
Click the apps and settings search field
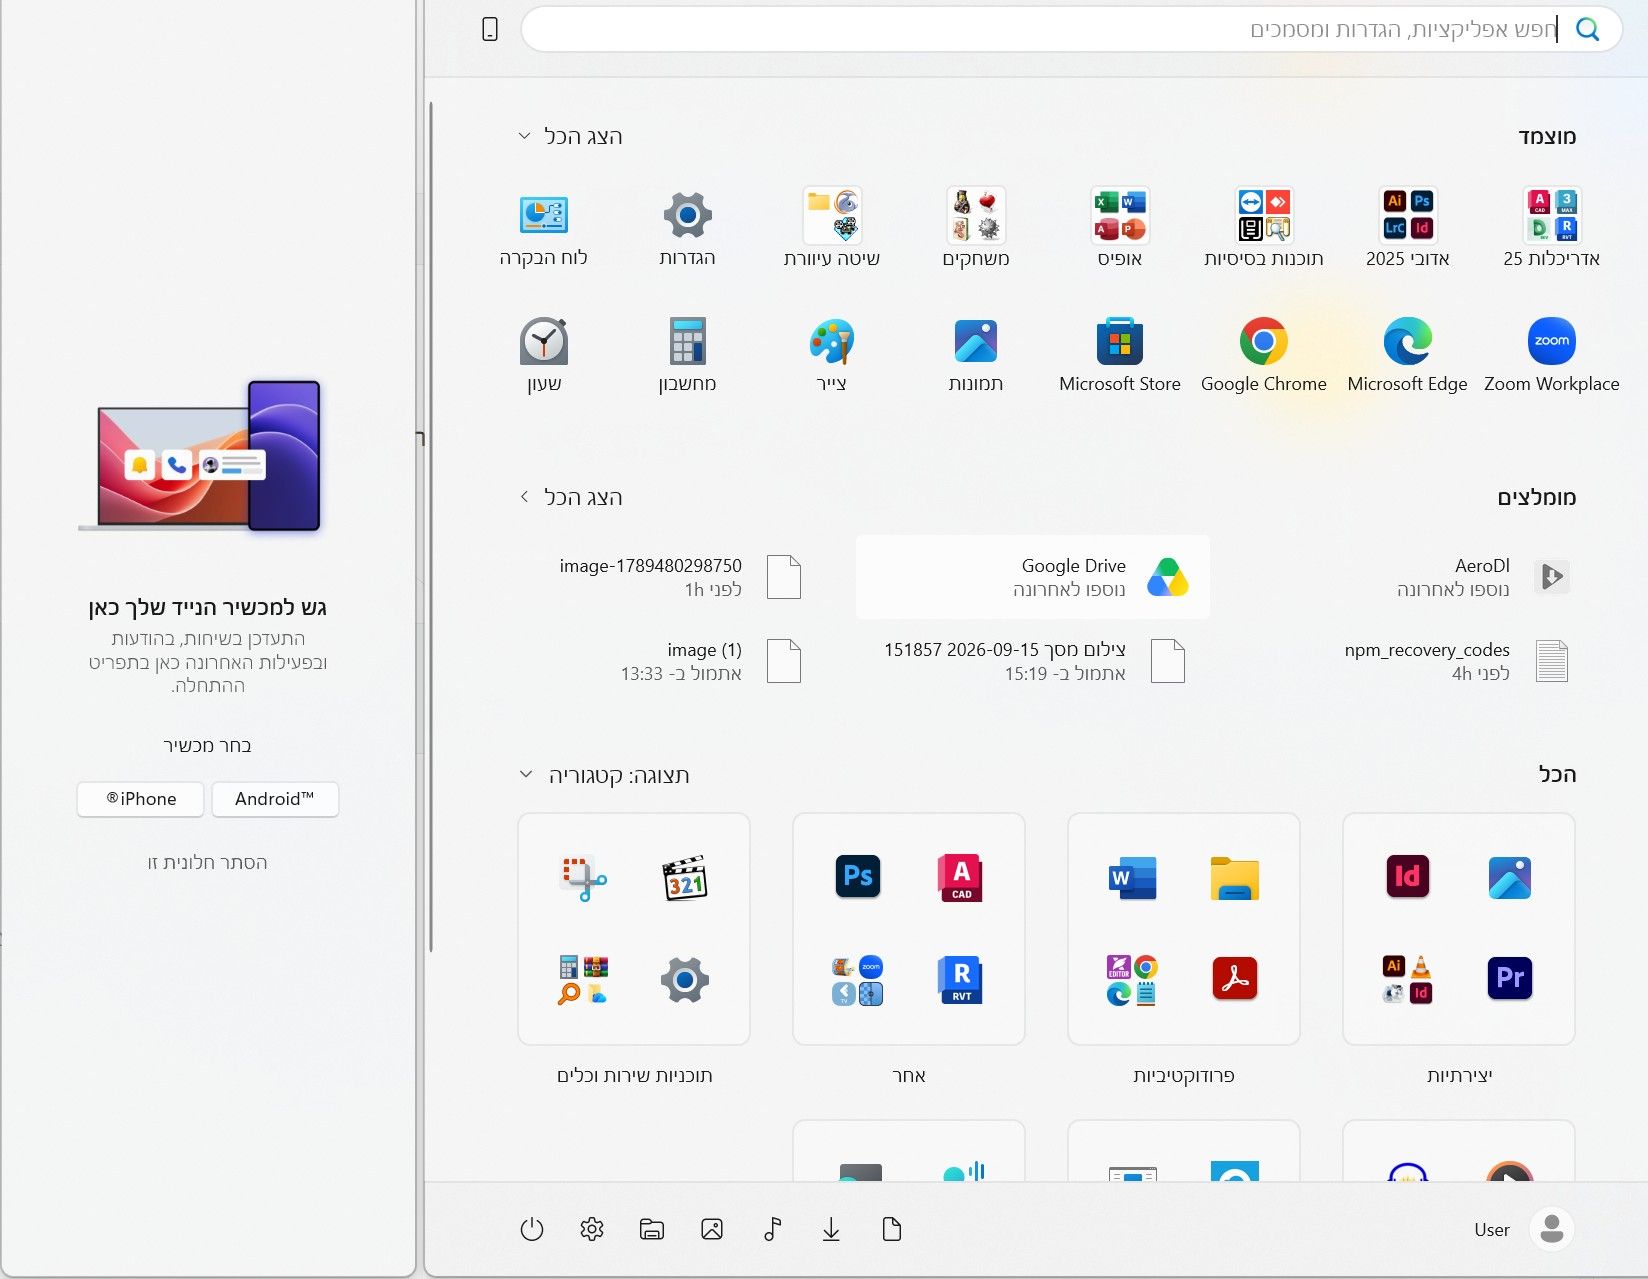pos(1070,29)
